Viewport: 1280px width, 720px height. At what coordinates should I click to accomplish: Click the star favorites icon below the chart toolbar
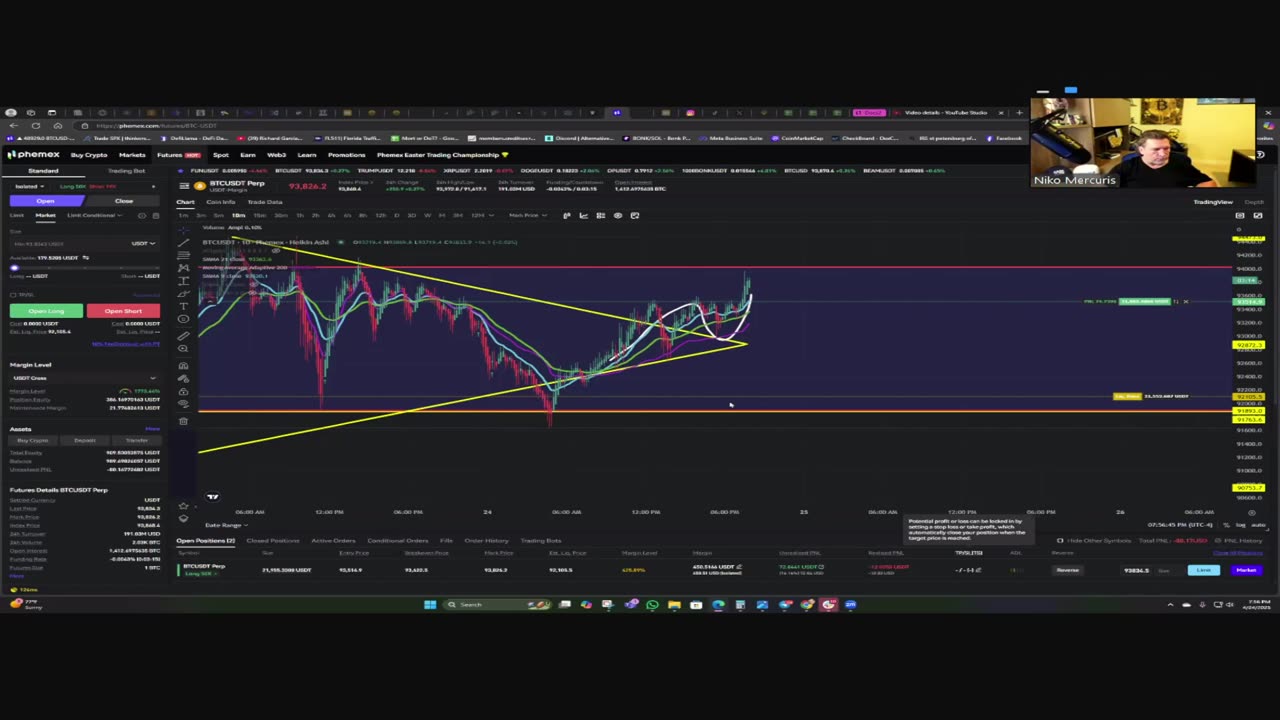pos(183,507)
